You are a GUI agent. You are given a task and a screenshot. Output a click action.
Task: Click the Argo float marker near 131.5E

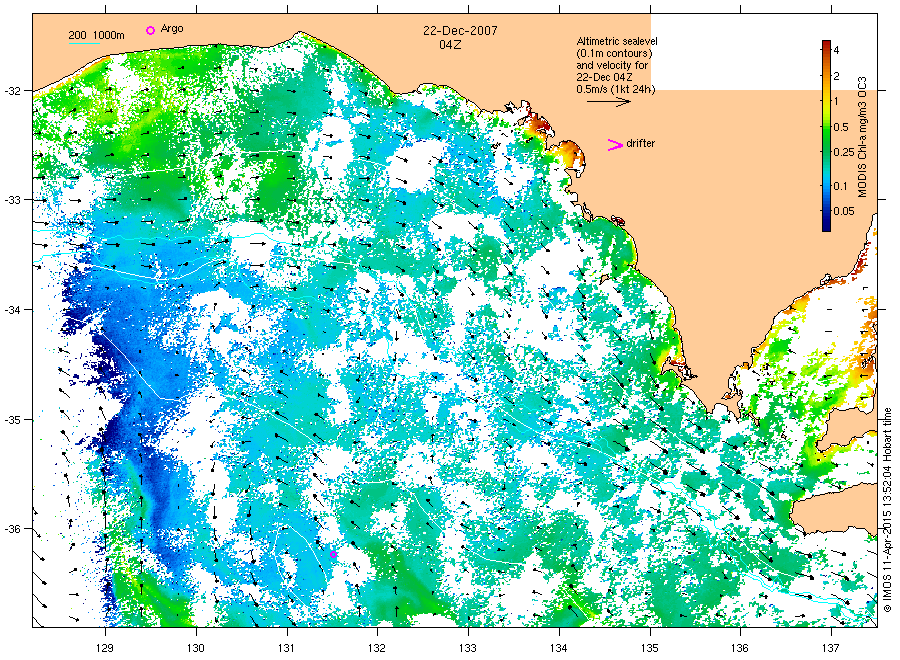pos(333,554)
